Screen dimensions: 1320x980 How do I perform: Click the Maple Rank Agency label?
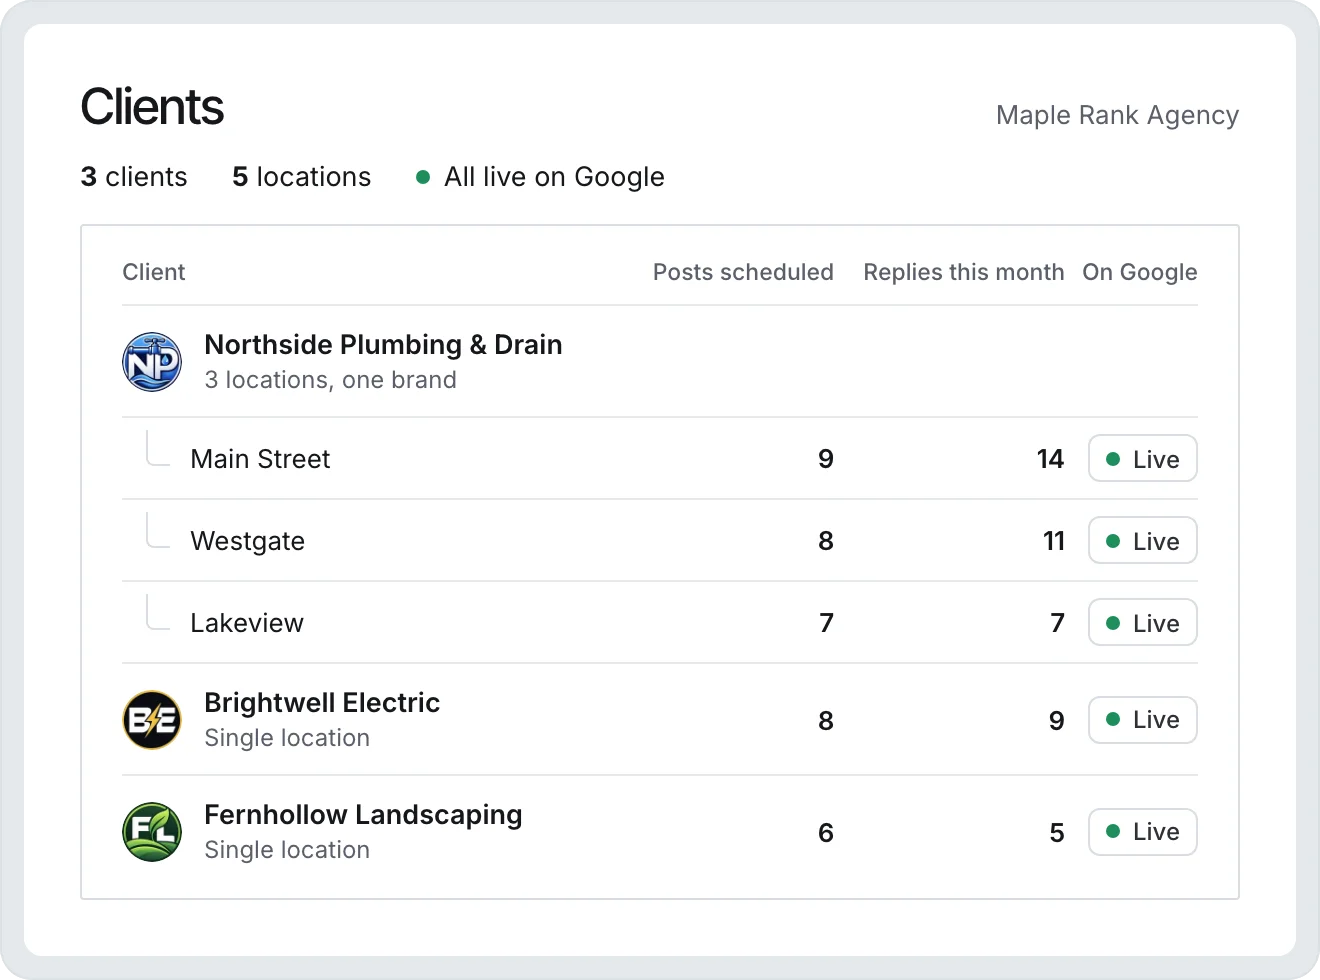[1117, 115]
